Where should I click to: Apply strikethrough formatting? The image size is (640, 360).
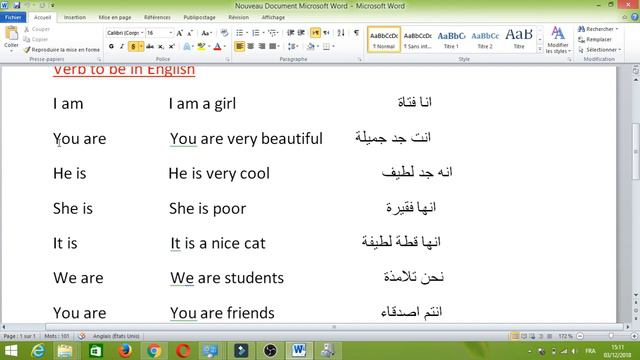tap(150, 47)
